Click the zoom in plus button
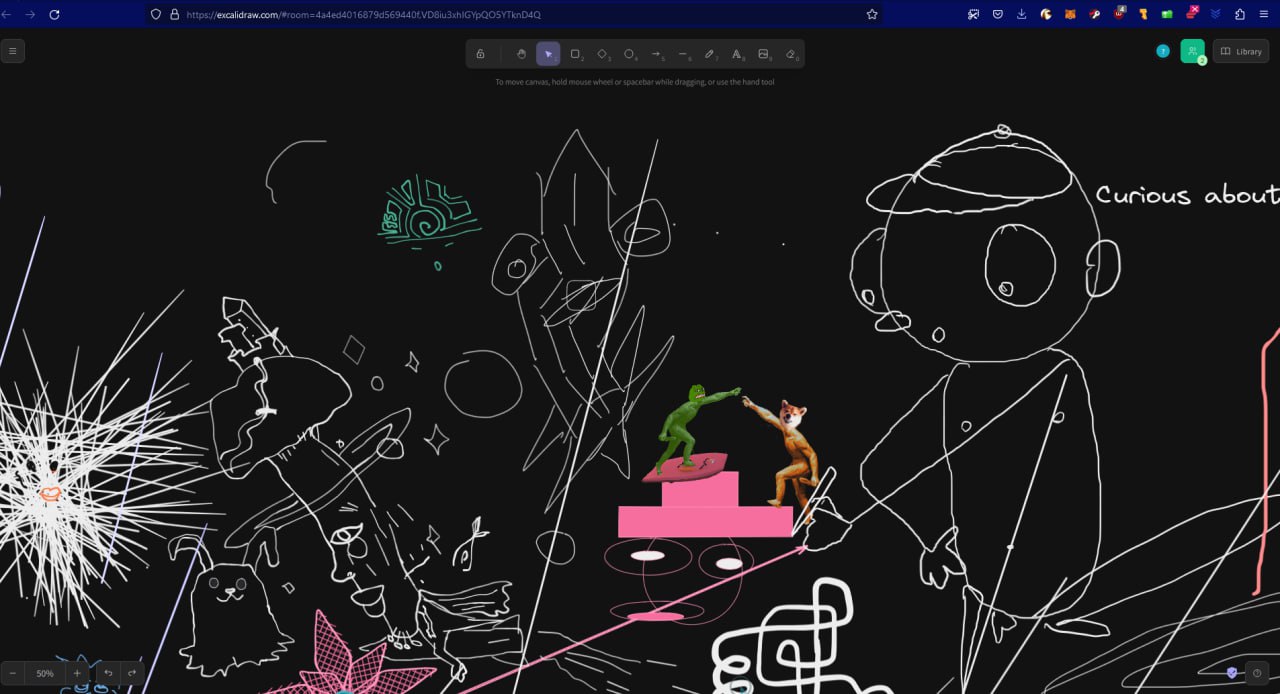 click(77, 673)
